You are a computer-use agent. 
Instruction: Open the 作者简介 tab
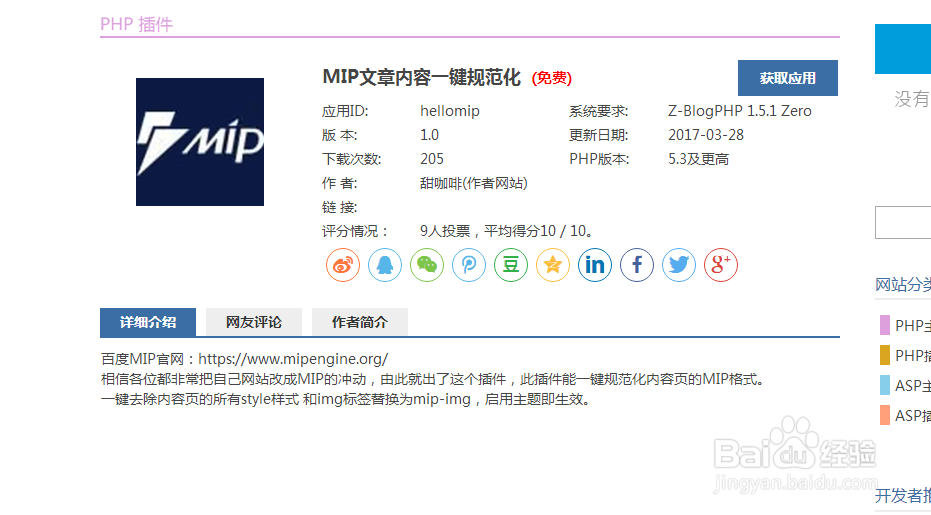(x=360, y=322)
